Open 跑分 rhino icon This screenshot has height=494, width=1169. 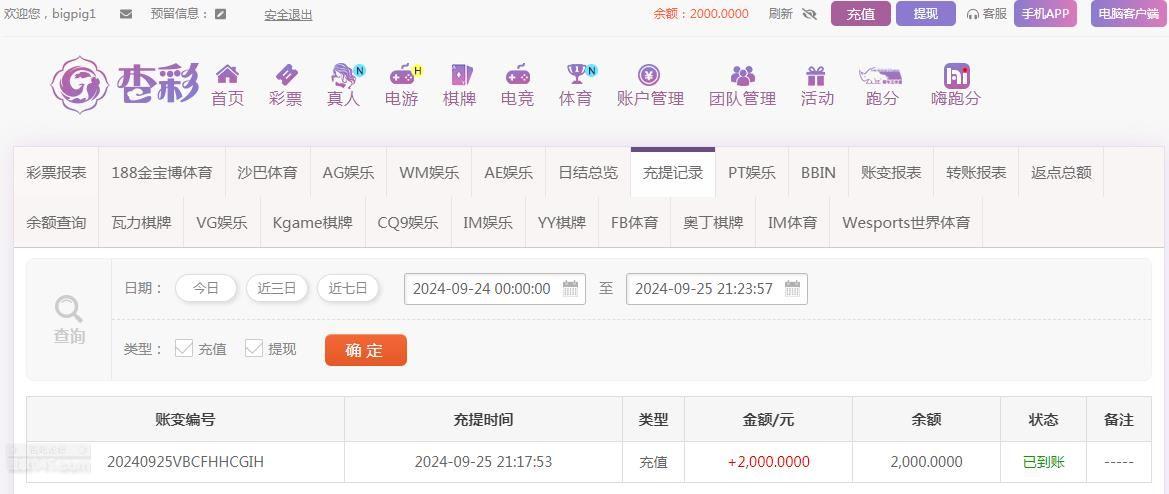[880, 75]
